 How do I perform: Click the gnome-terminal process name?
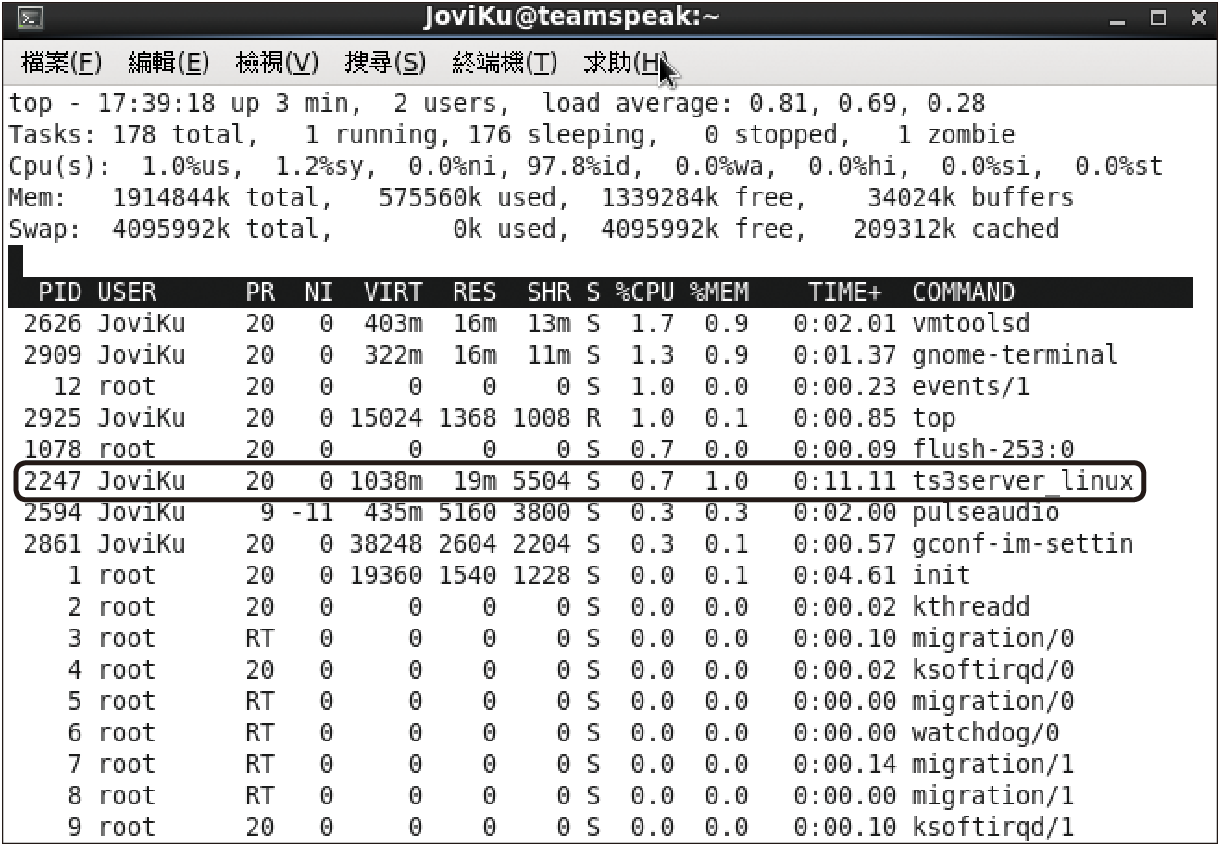(x=1015, y=356)
